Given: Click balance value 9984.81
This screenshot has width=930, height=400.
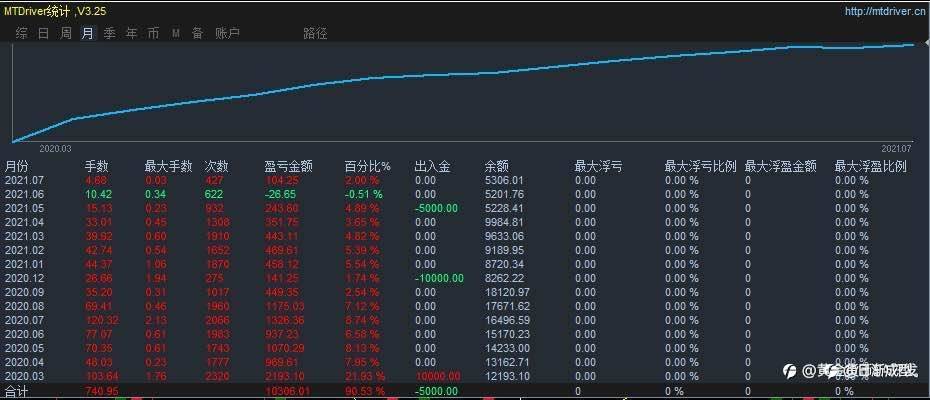Looking at the screenshot, I should tap(504, 222).
